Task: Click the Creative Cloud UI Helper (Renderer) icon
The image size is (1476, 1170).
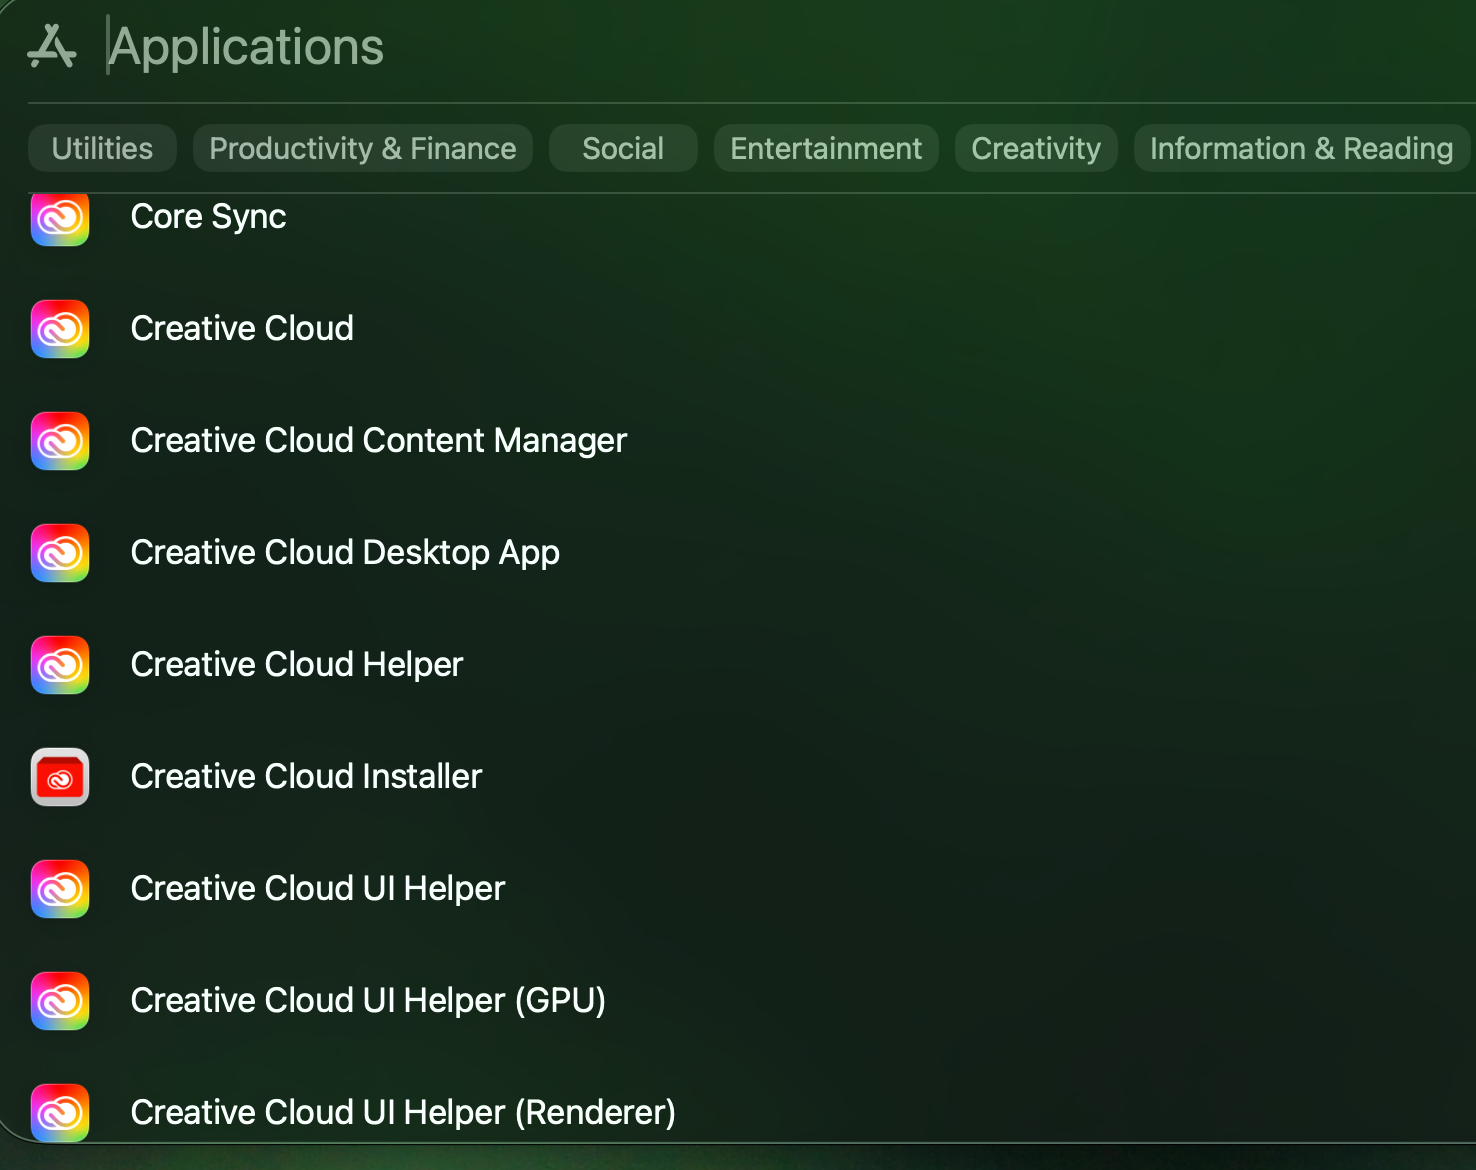Action: click(60, 1113)
